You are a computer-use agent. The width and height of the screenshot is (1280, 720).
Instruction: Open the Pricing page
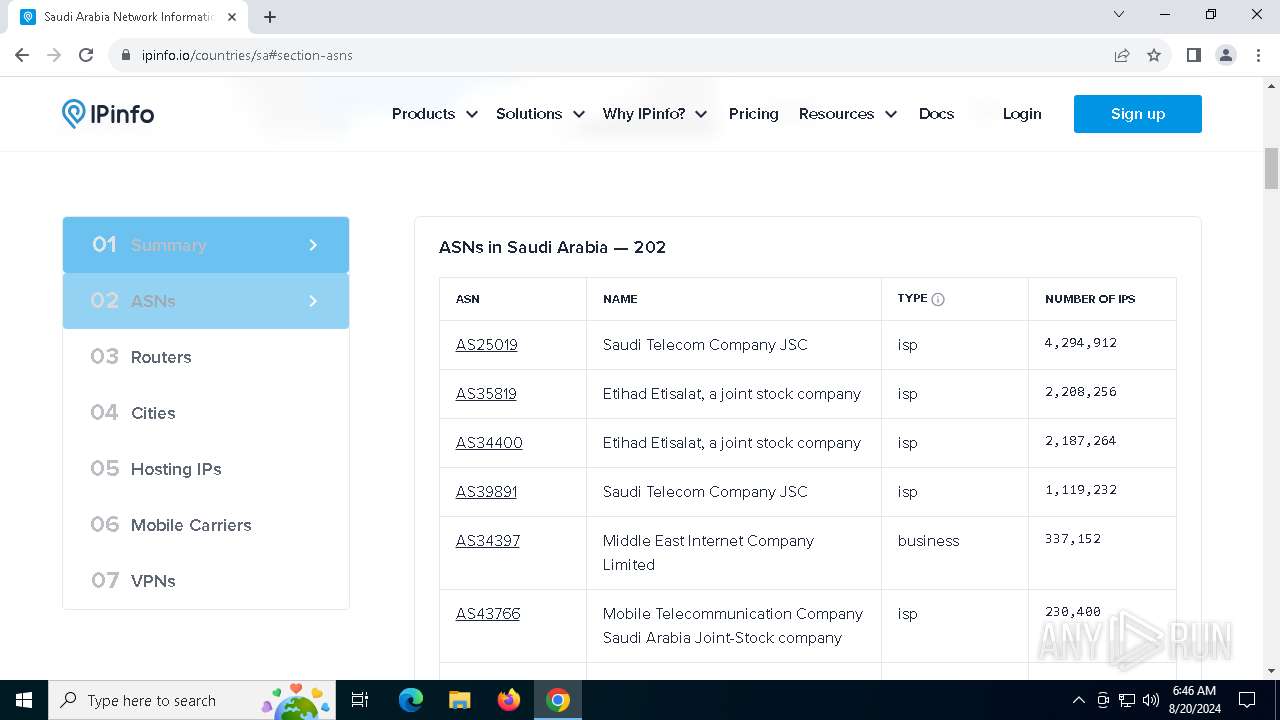tap(754, 114)
